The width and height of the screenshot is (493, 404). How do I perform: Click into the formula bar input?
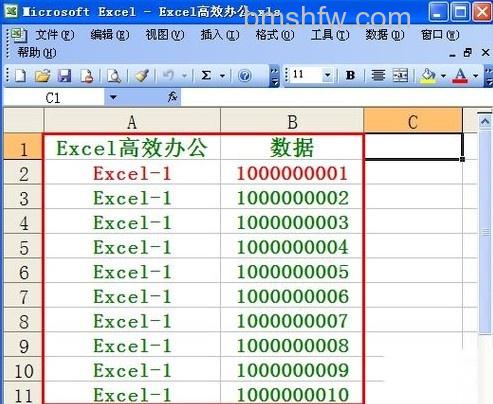[x=337, y=97]
